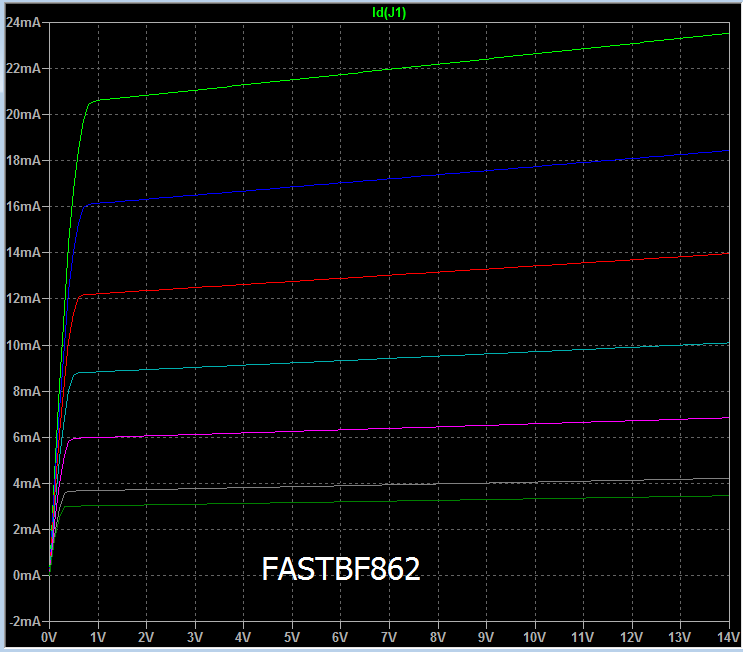Click the Id(J1) trace label
Image resolution: width=743 pixels, height=652 pixels.
tap(389, 13)
